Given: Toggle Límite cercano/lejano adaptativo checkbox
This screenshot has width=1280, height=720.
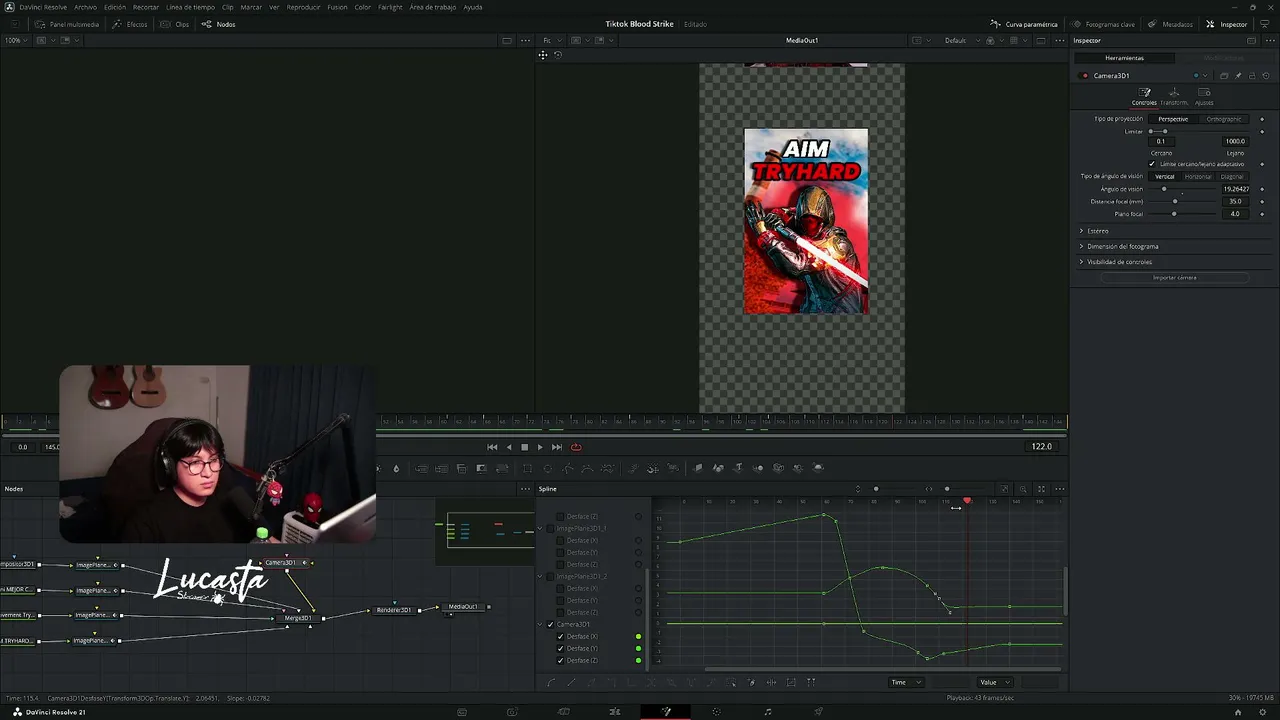Looking at the screenshot, I should click(x=1152, y=164).
